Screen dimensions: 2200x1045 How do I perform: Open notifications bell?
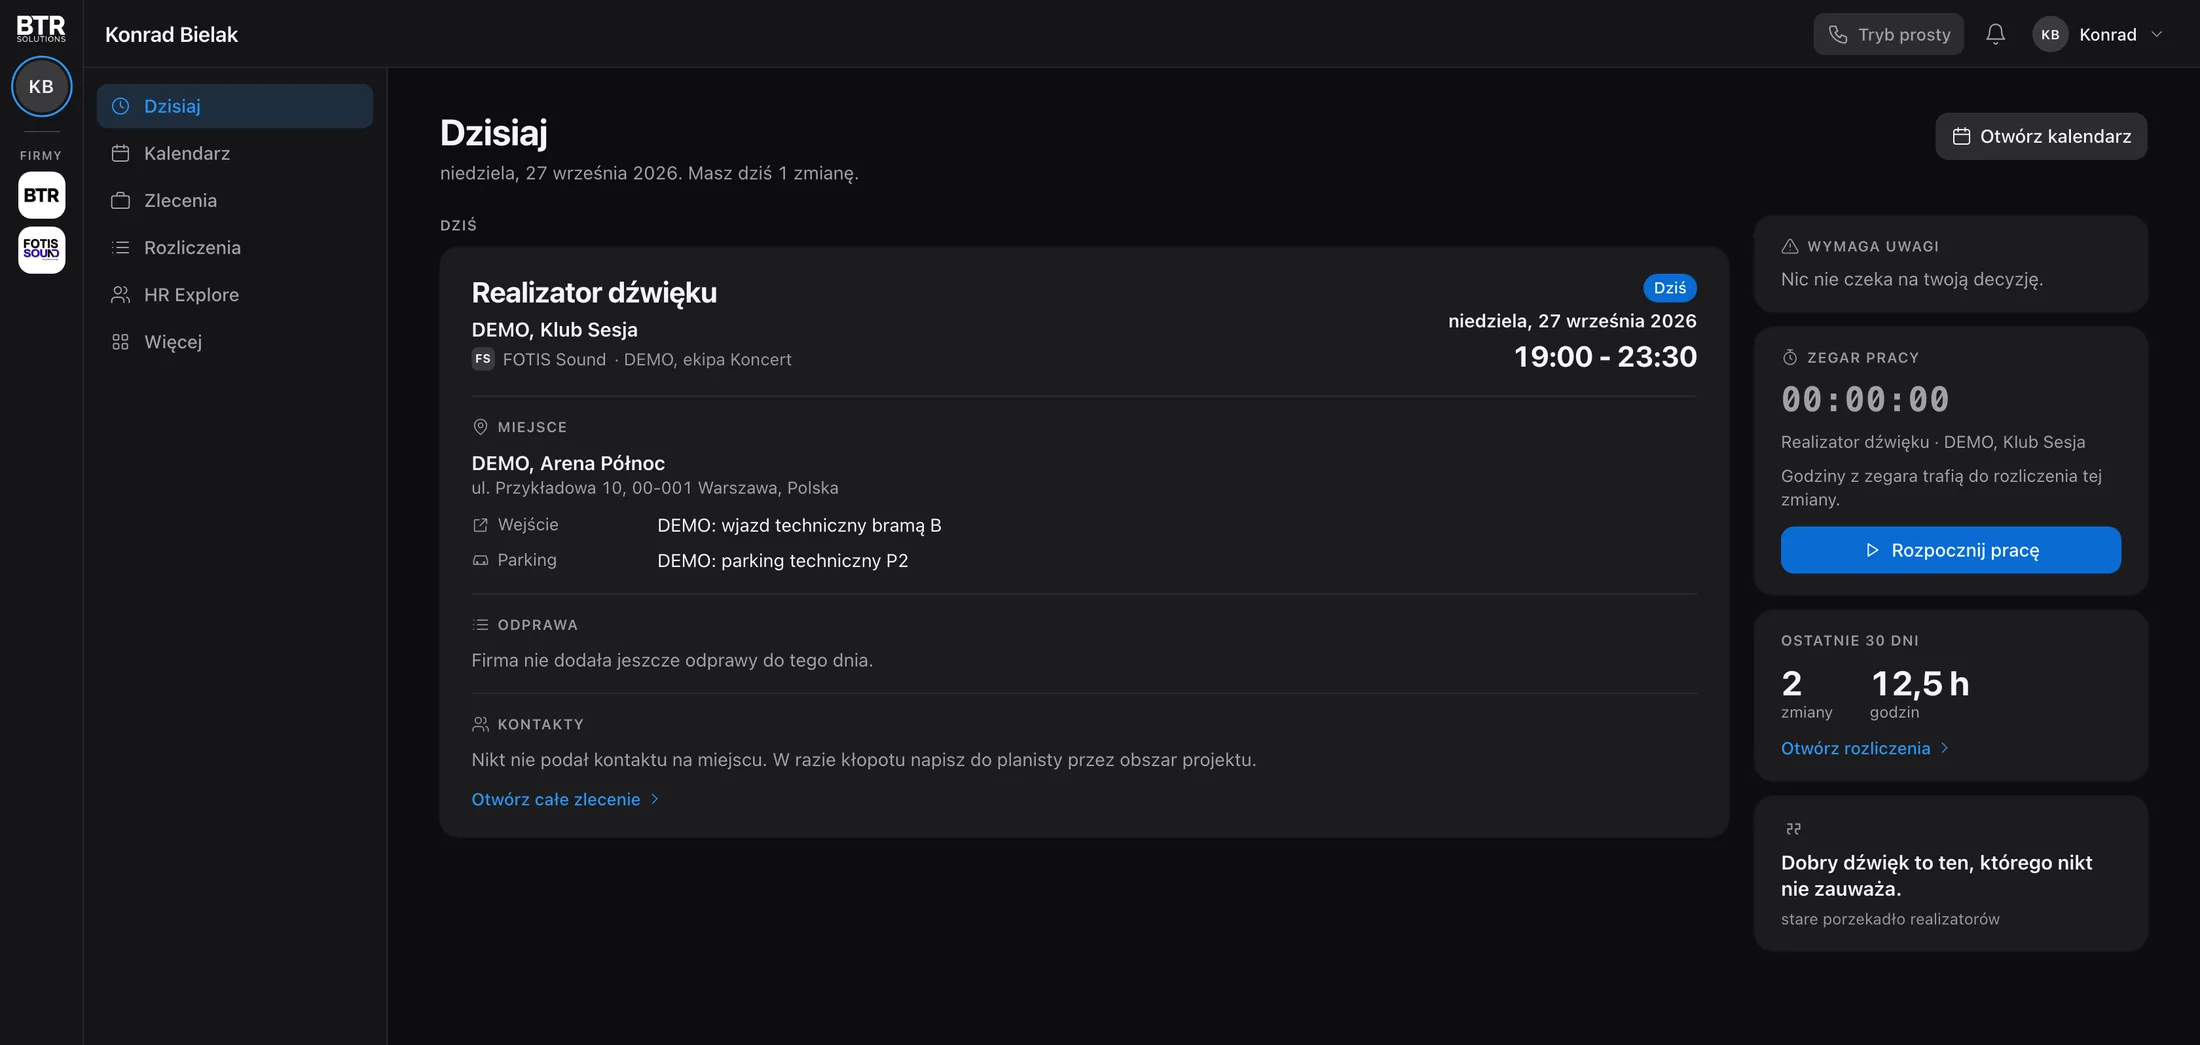pyautogui.click(x=1995, y=34)
